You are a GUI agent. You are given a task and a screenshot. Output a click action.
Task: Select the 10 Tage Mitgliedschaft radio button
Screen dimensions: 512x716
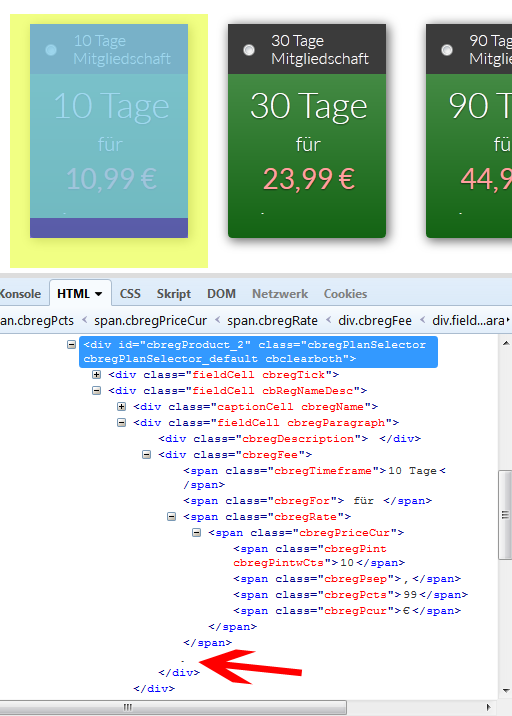click(x=51, y=50)
